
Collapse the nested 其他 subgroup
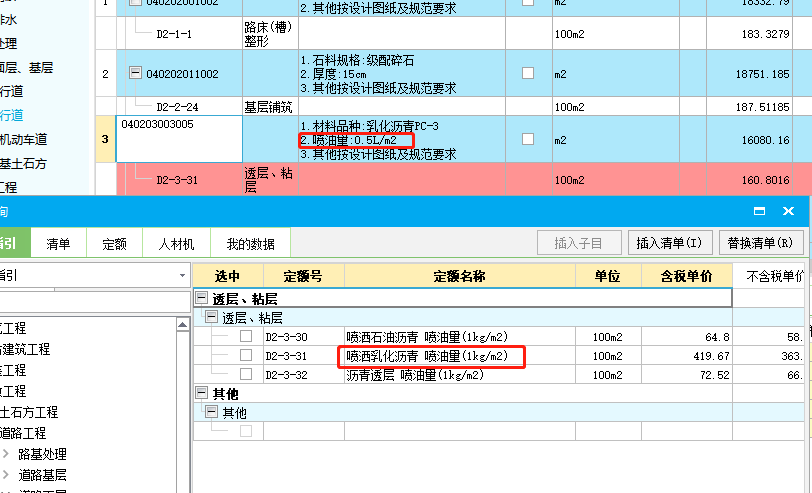coord(211,412)
